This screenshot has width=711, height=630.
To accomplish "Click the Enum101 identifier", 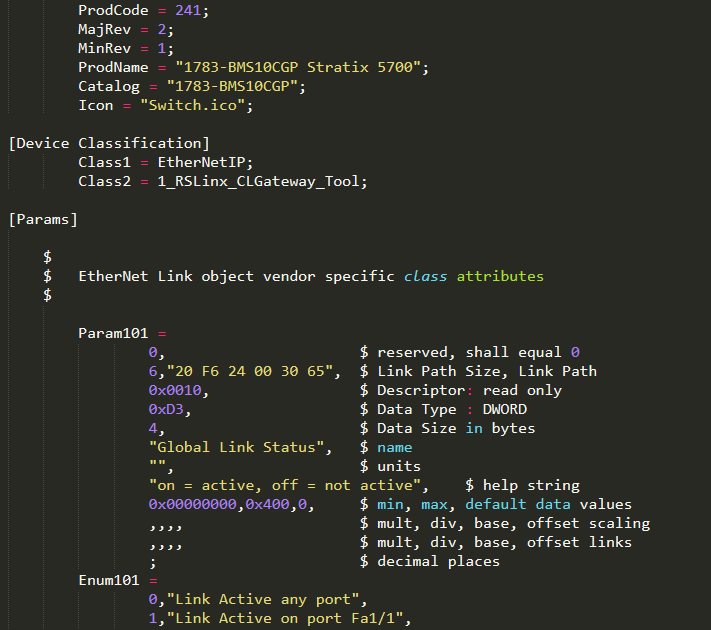I will pyautogui.click(x=109, y=580).
